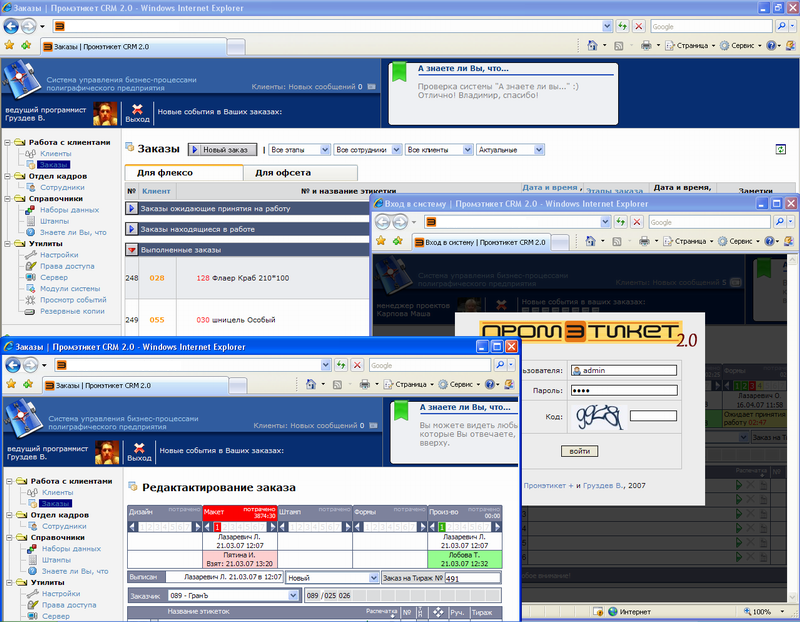Image resolution: width=800 pixels, height=622 pixels.
Task: Click Print icon in order editing window toolbar
Action: tap(364, 384)
